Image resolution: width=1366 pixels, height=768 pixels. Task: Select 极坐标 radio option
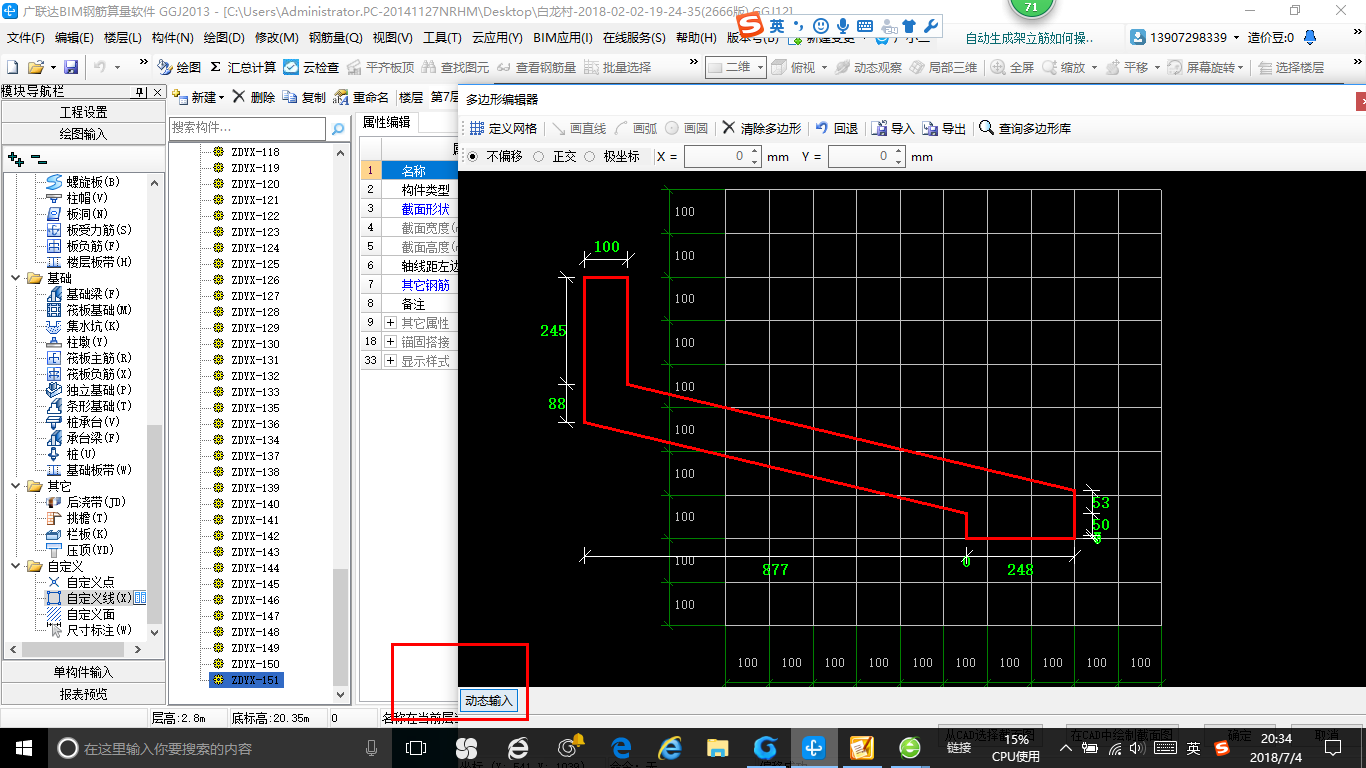[x=589, y=156]
